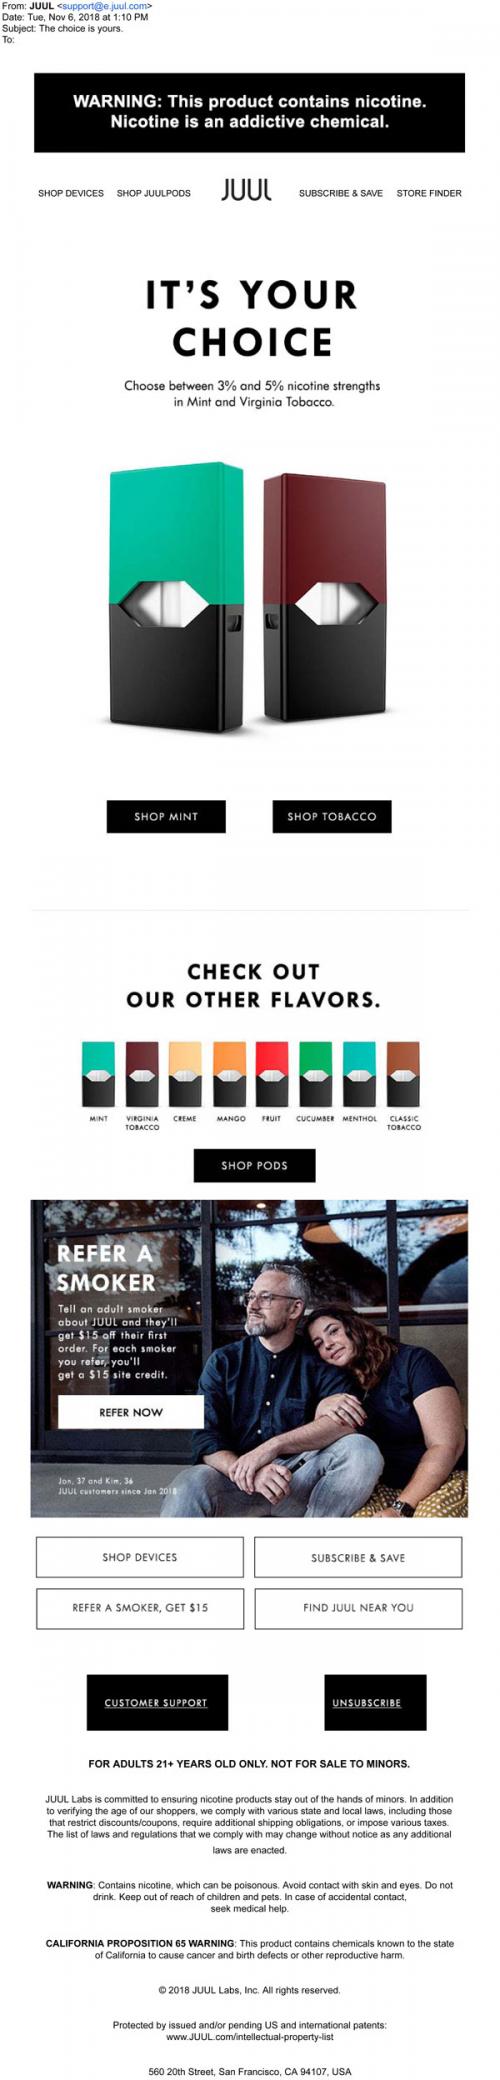The height and width of the screenshot is (2080, 500).
Task: Click Refer Now on smoker banner
Action: [x=131, y=1412]
